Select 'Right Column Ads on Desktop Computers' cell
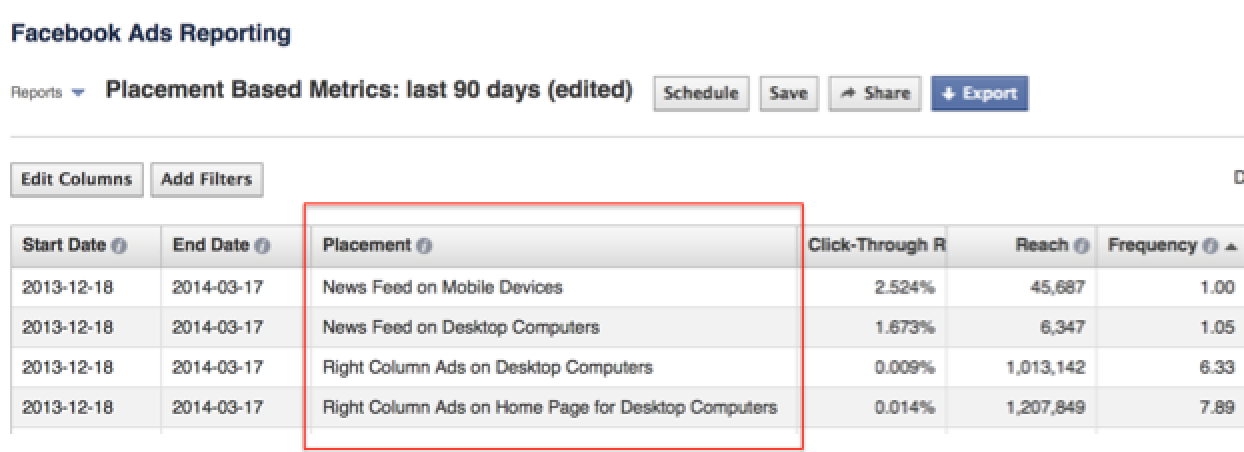The height and width of the screenshot is (452, 1244). 555,367
